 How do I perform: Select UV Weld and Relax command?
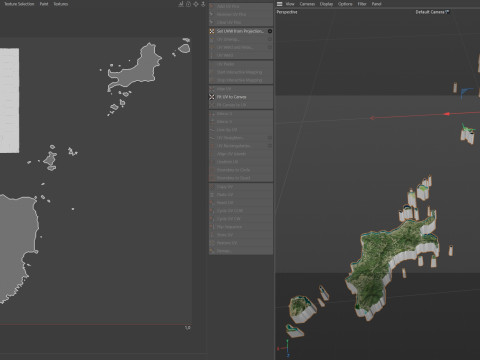(241, 47)
